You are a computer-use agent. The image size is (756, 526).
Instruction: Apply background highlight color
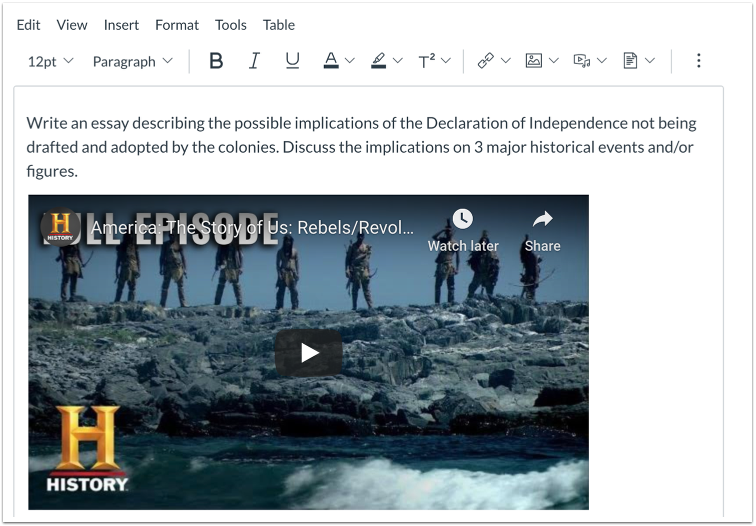(x=378, y=61)
